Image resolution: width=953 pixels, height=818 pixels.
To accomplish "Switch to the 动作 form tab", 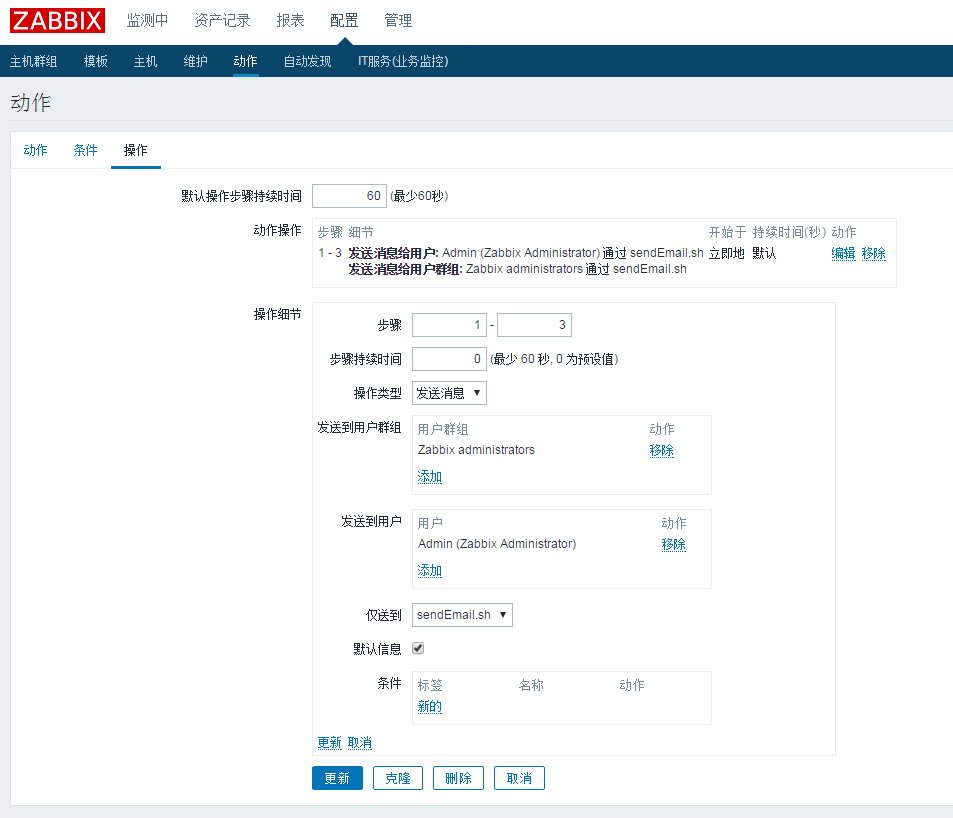I will [x=35, y=150].
